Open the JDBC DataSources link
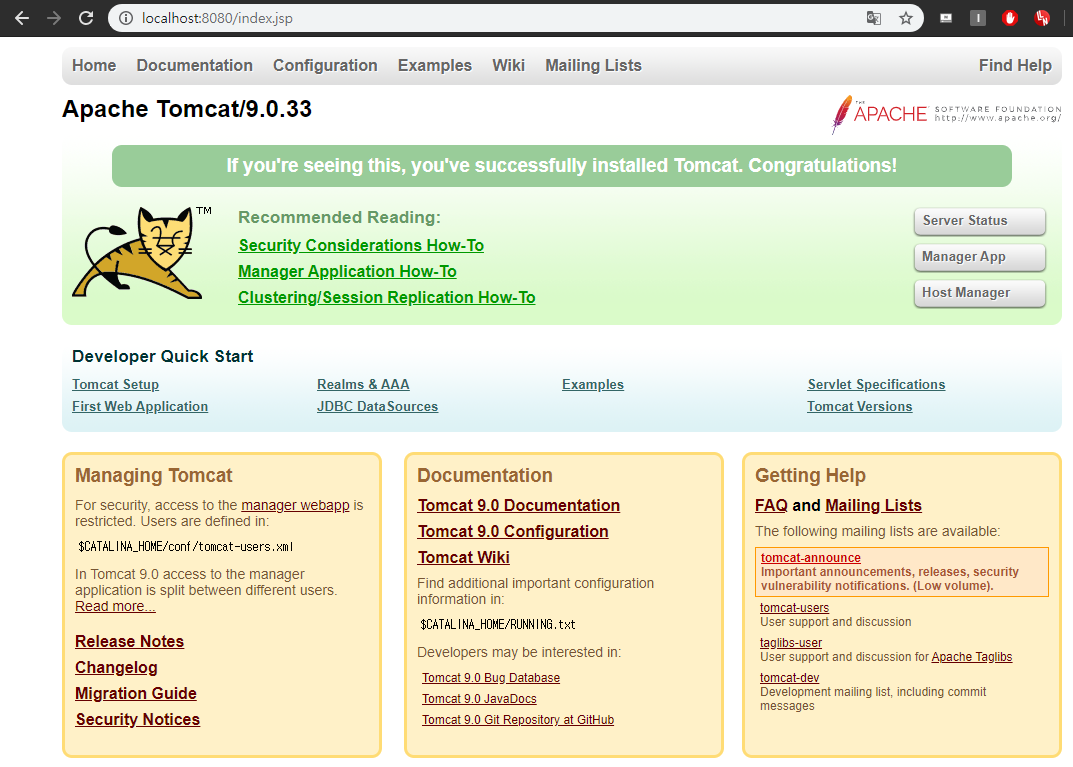The image size is (1073, 767). [377, 406]
